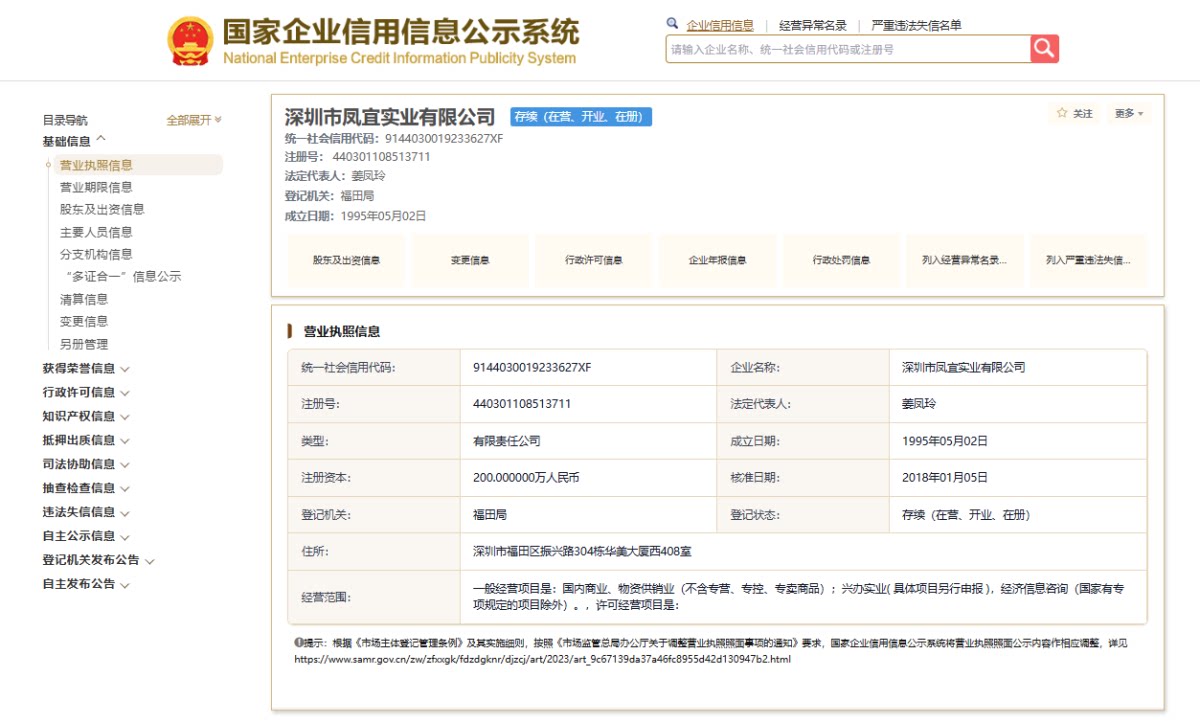Open “多证合一”信息公示 in the sidebar
Viewport: 1200px width, 722px height.
pos(123,276)
